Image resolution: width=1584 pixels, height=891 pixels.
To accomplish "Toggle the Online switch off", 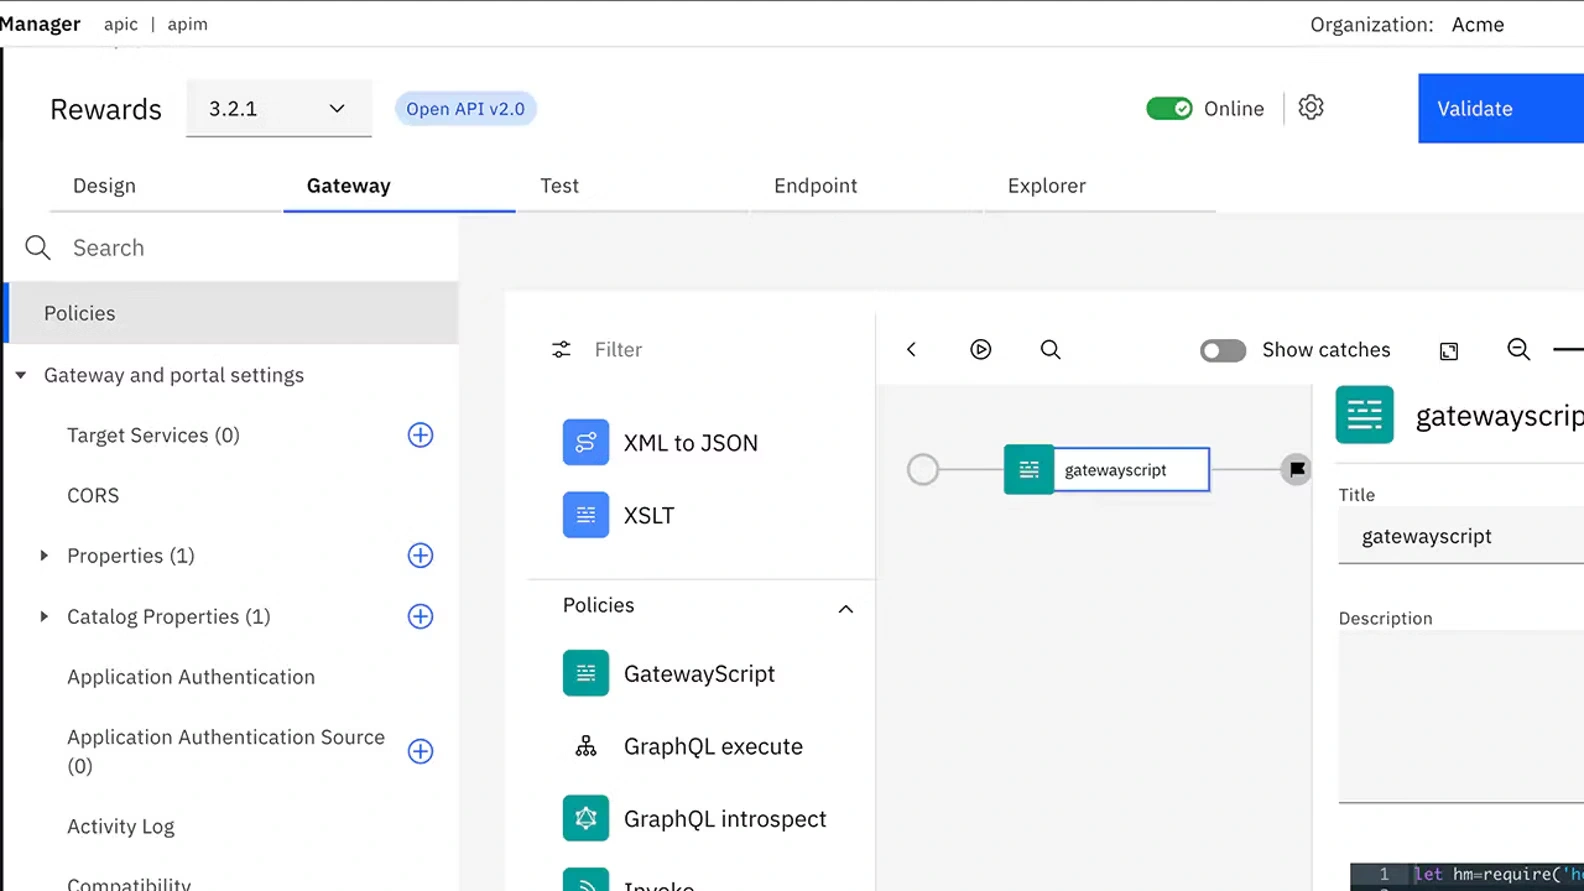I will pos(1169,108).
